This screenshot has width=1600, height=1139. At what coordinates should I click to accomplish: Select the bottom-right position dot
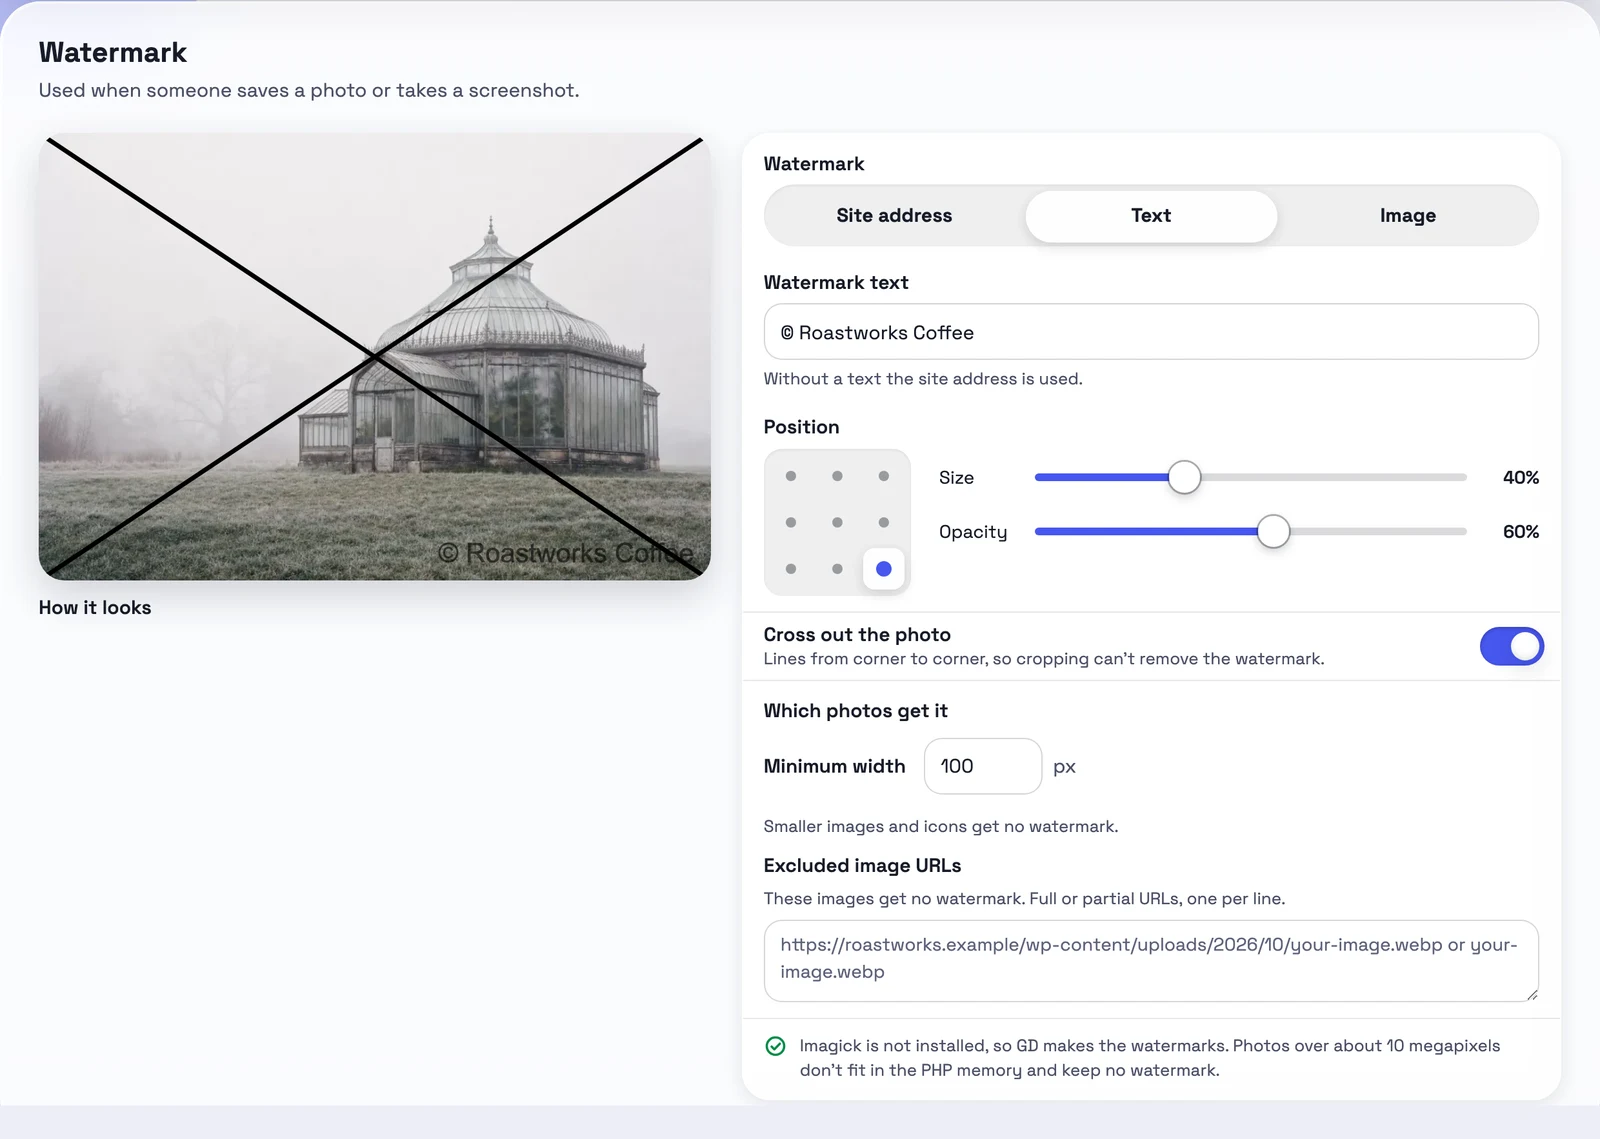884,569
